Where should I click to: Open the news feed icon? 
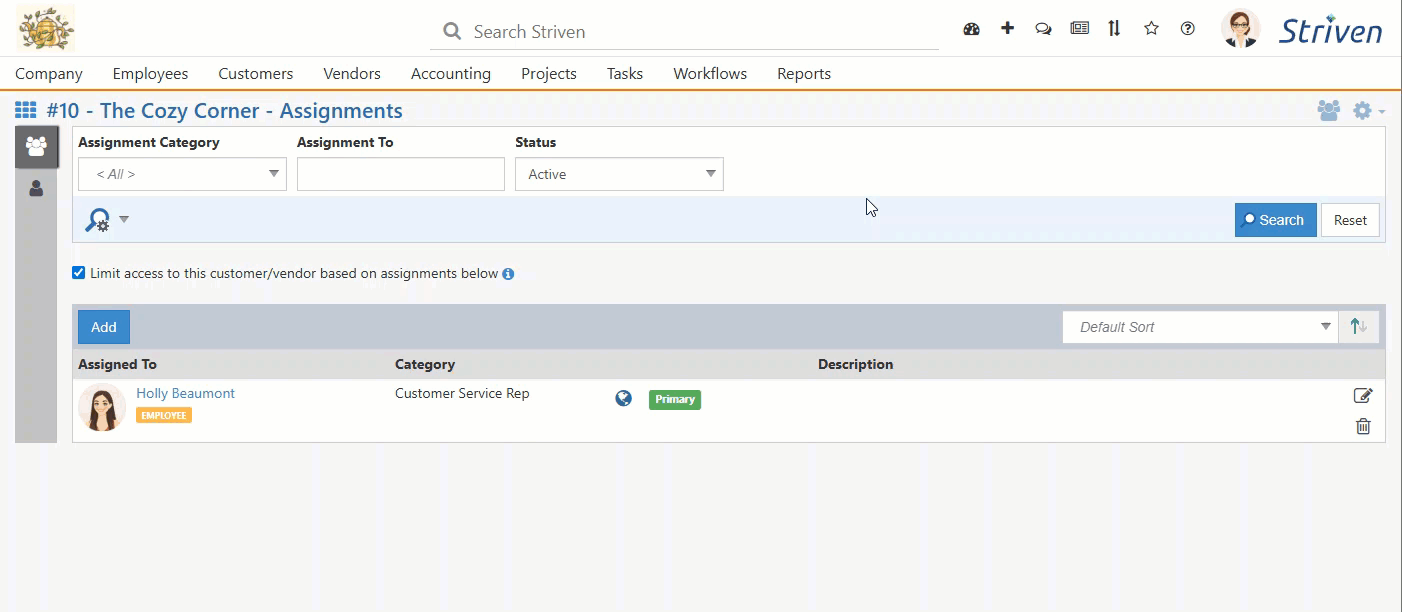(1079, 29)
